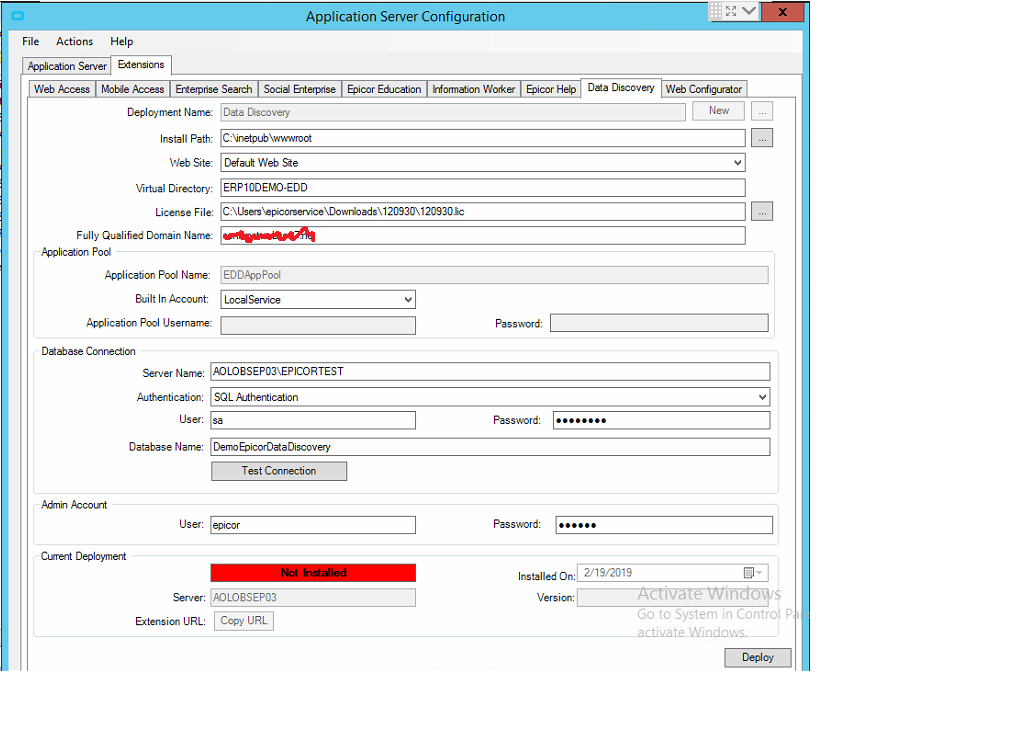Click the Admin Account group heading
Screen dimensions: 1019x734
74,505
